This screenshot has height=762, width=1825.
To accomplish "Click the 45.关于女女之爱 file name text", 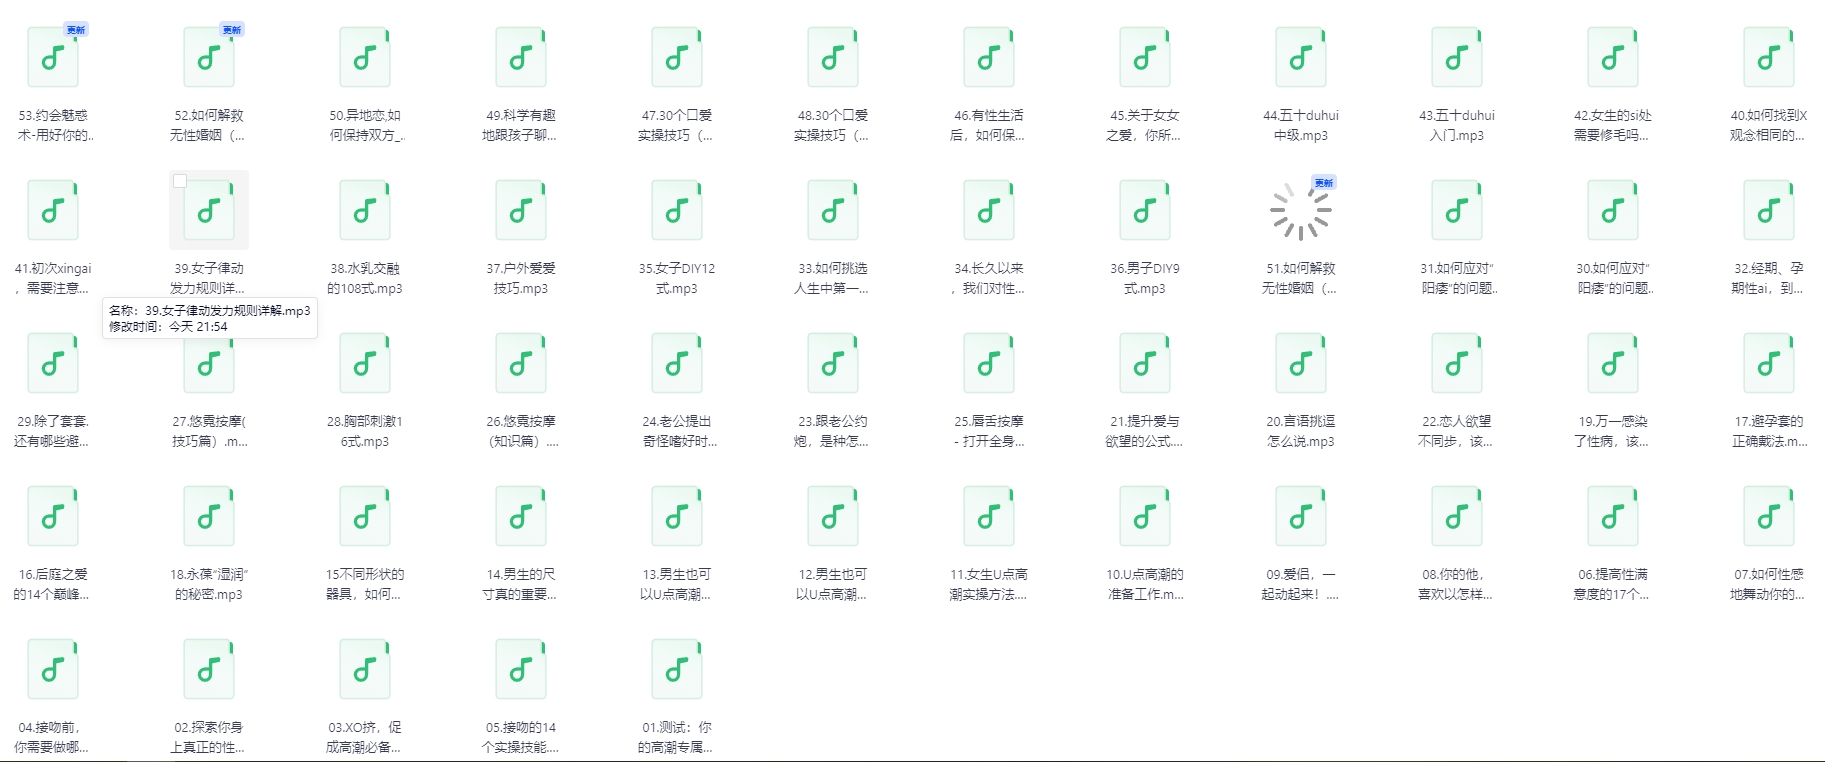I will 1145,125.
